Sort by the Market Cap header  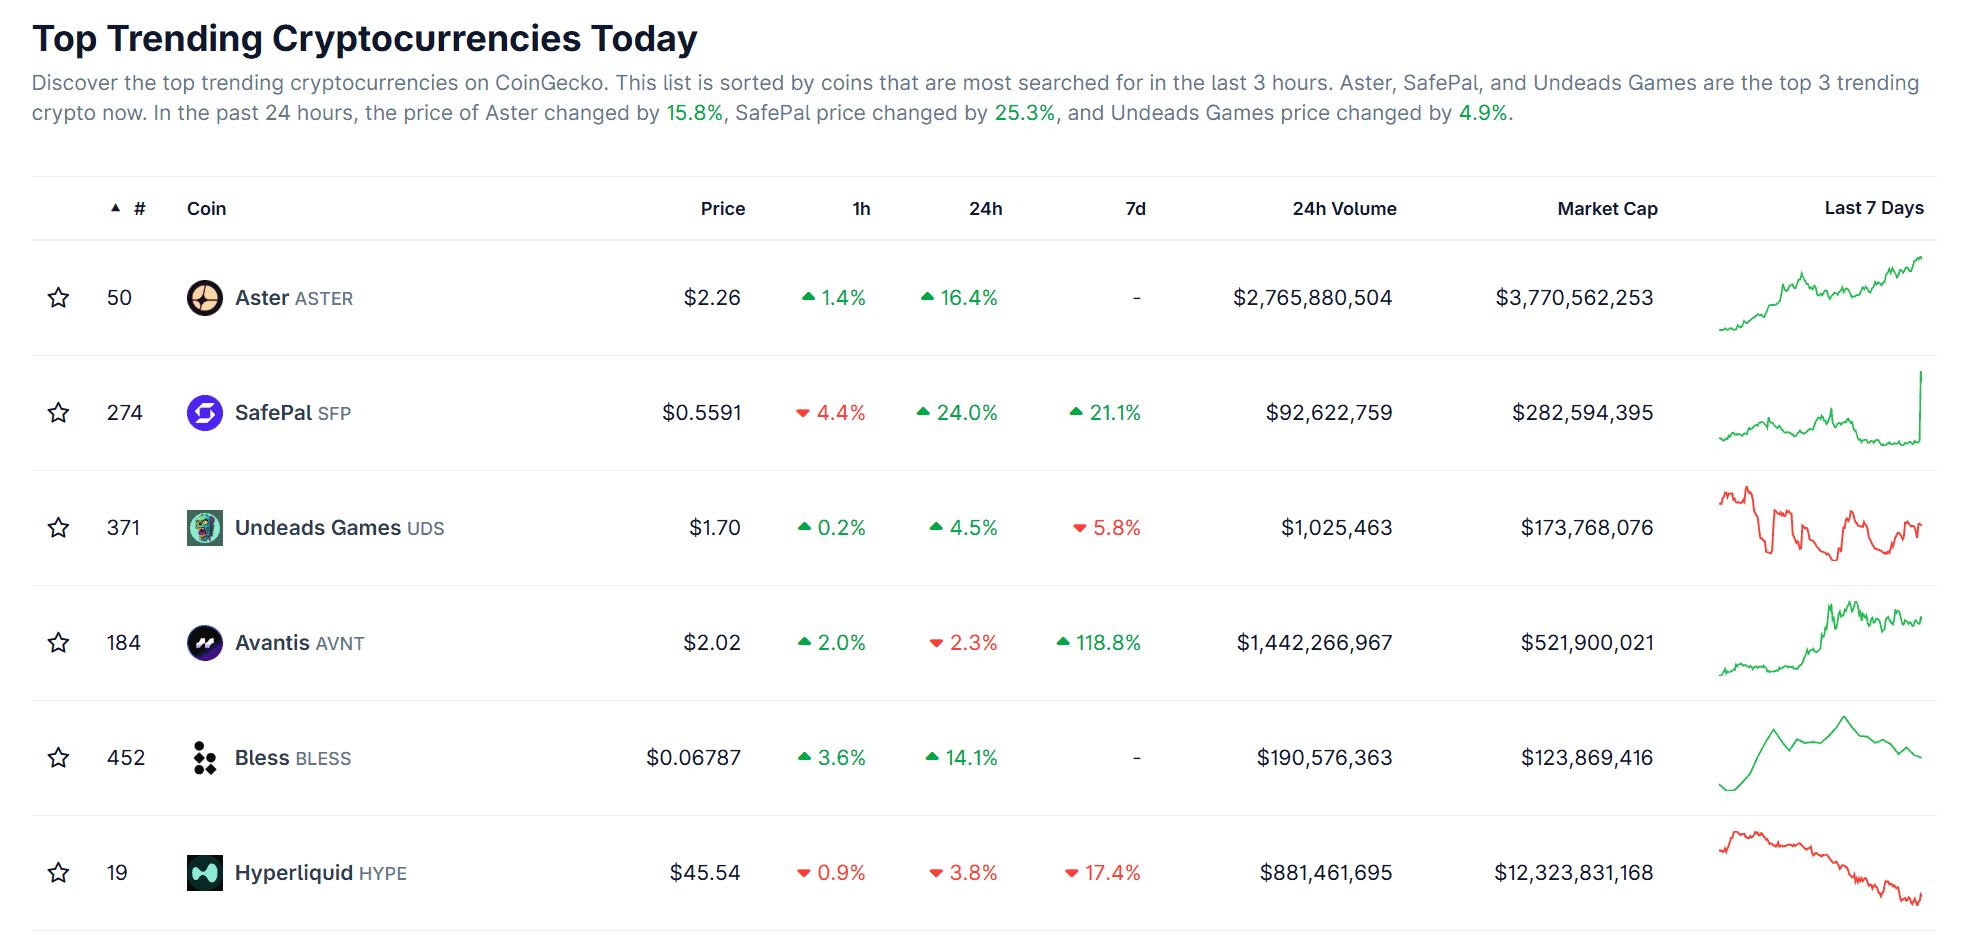1607,209
